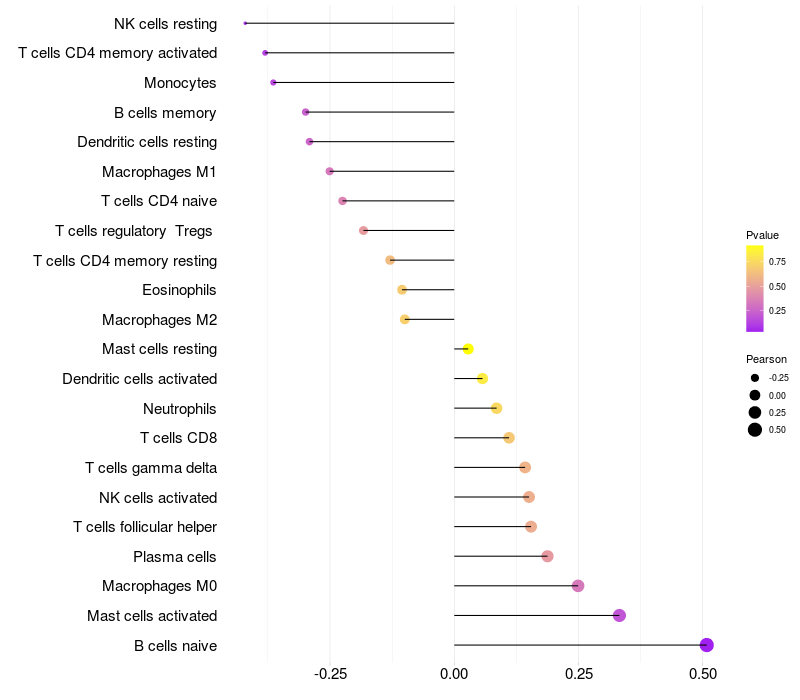This screenshot has width=800, height=700.
Task: Click the Pvalue legend title
Action: coord(762,235)
